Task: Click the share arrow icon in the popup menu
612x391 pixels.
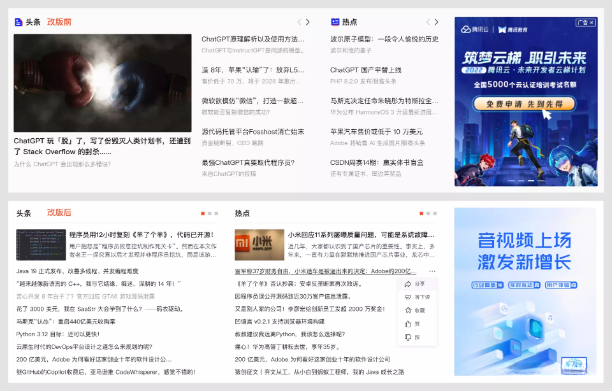Action: [408, 284]
